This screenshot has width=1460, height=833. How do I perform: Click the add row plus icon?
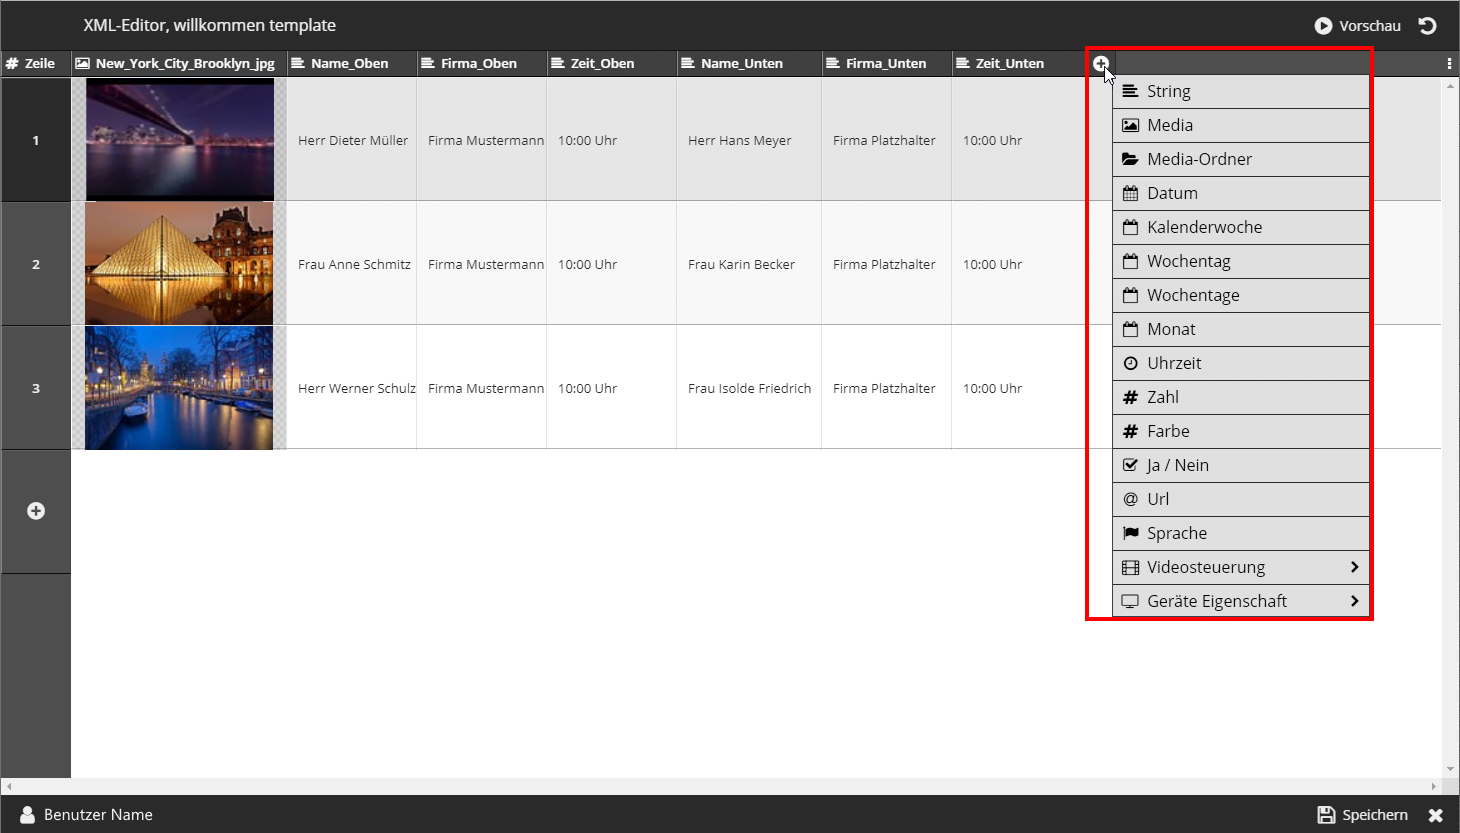(36, 511)
